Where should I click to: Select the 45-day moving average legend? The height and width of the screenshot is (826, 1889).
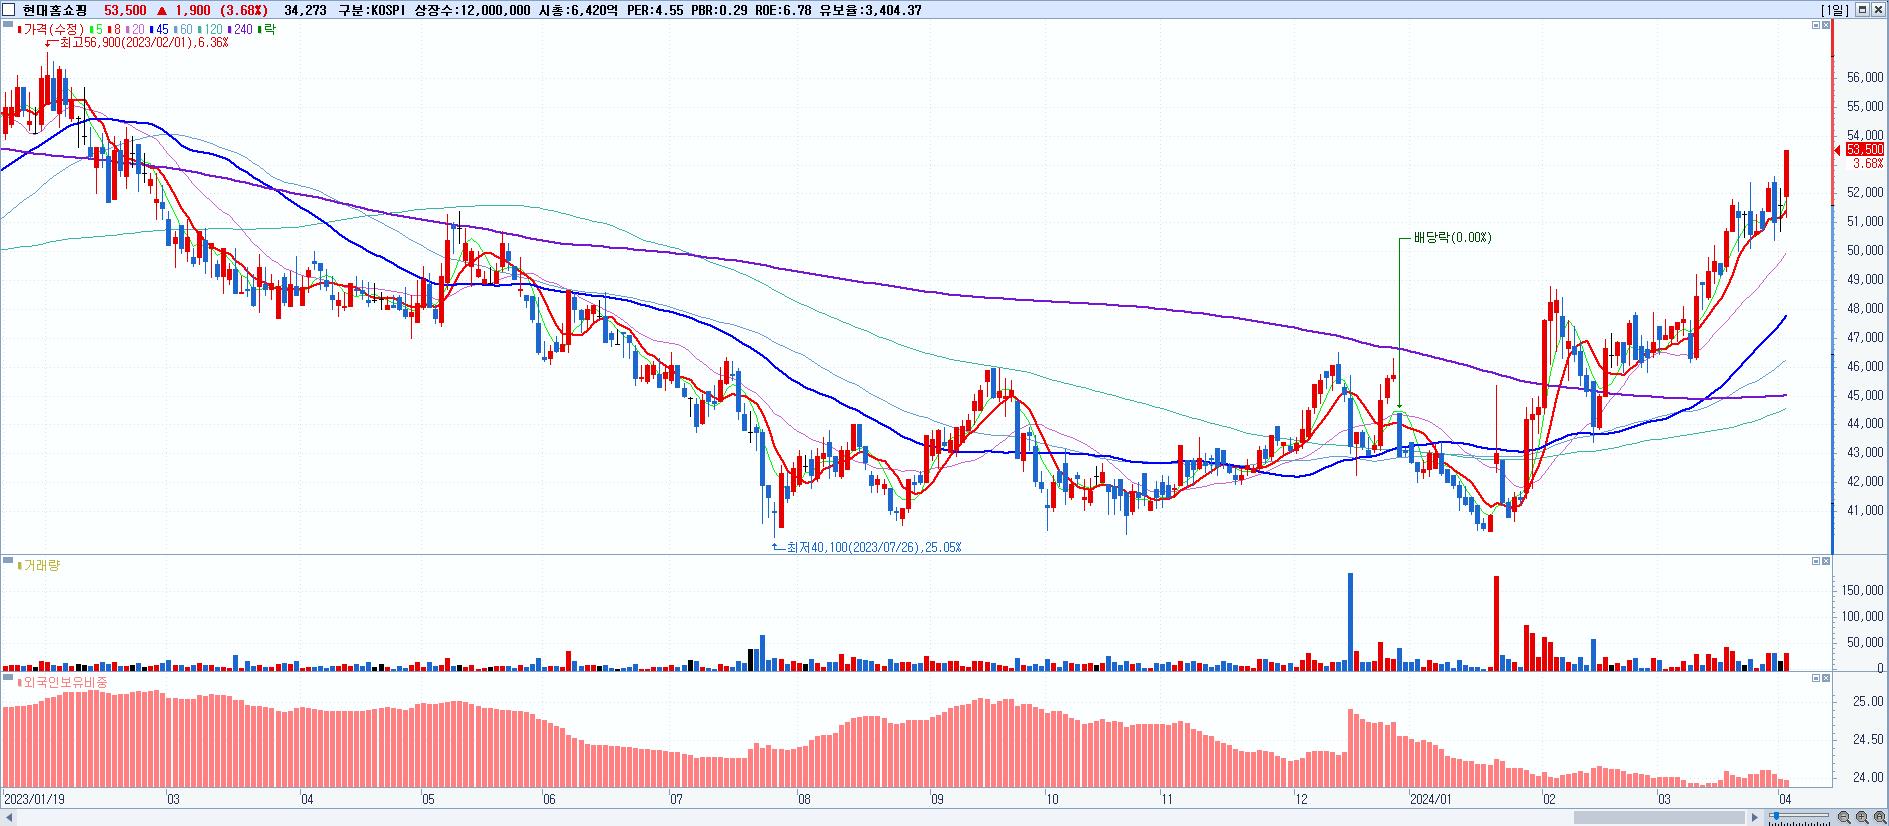tap(159, 29)
